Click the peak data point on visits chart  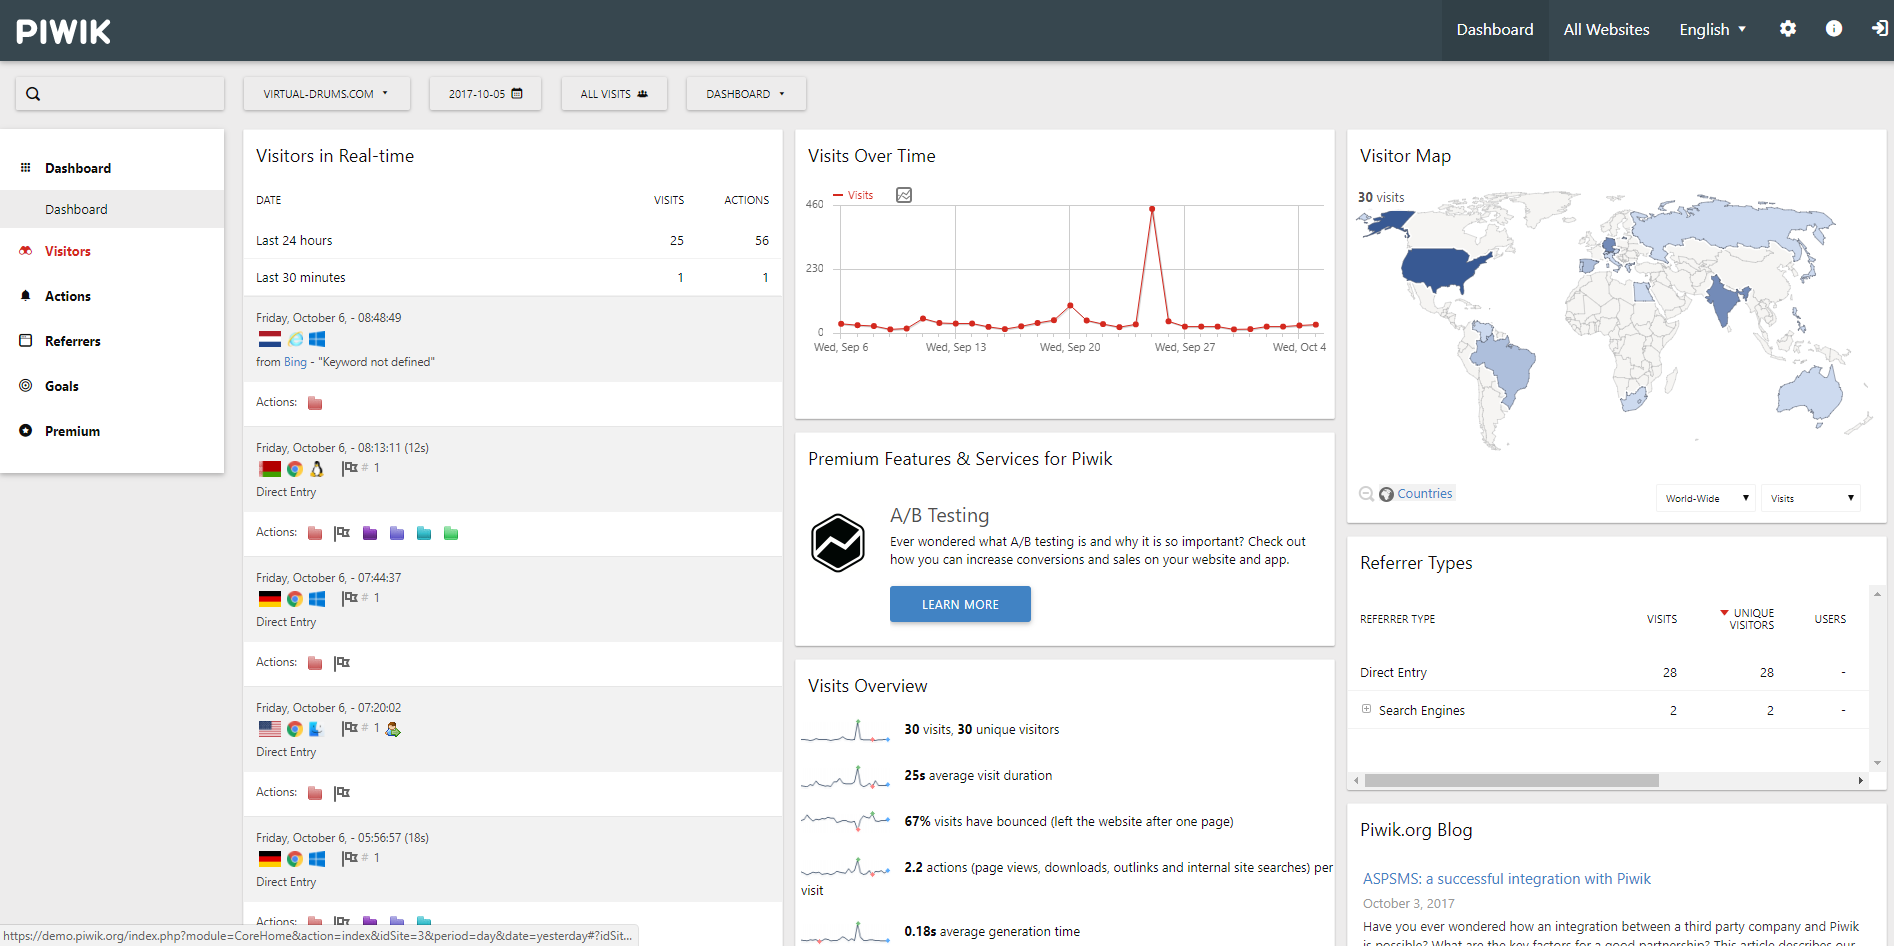click(1152, 209)
